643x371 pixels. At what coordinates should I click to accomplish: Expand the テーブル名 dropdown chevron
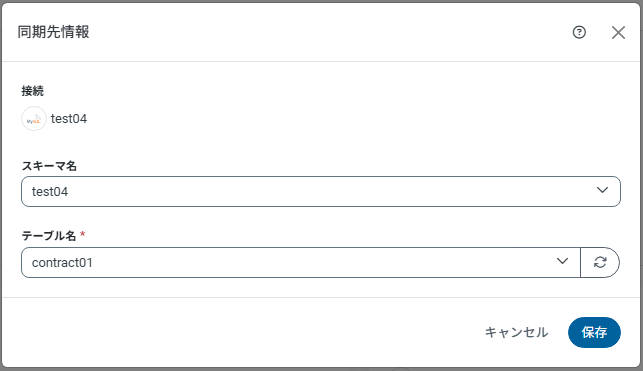click(x=562, y=261)
